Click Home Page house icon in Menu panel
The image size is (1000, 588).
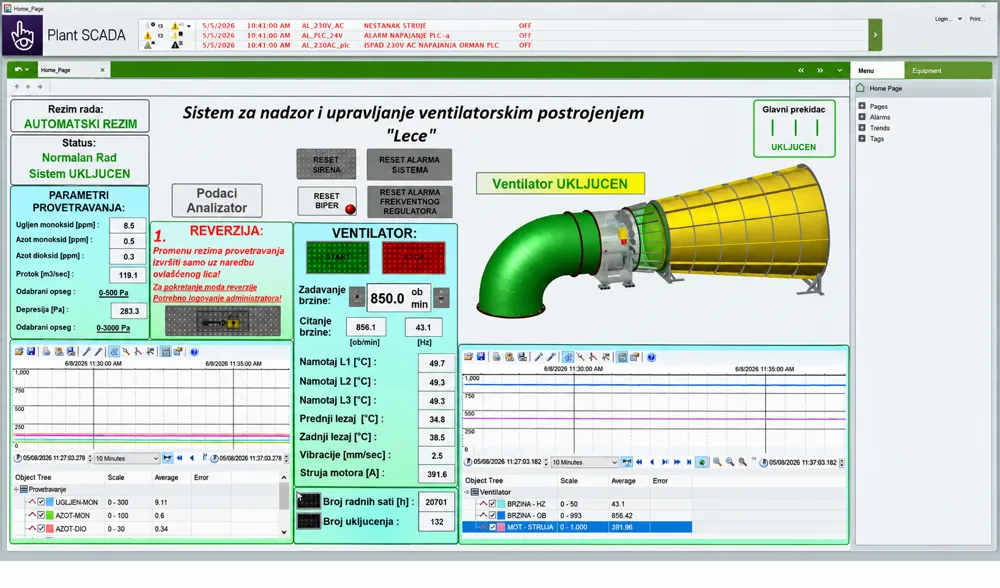(x=860, y=88)
